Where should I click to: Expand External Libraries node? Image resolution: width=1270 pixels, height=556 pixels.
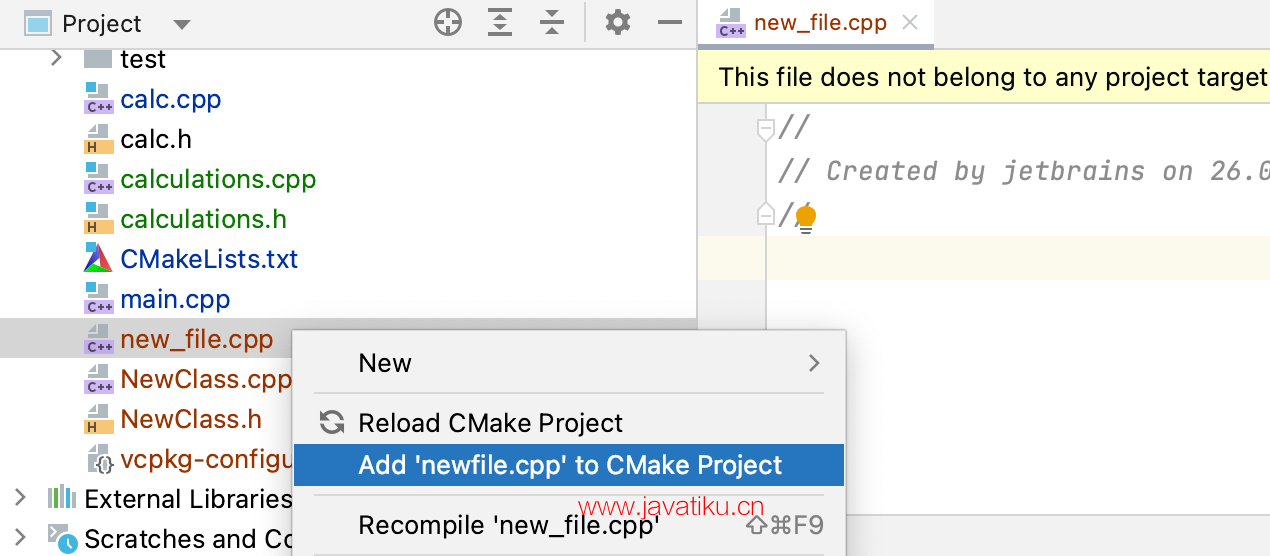click(x=20, y=498)
